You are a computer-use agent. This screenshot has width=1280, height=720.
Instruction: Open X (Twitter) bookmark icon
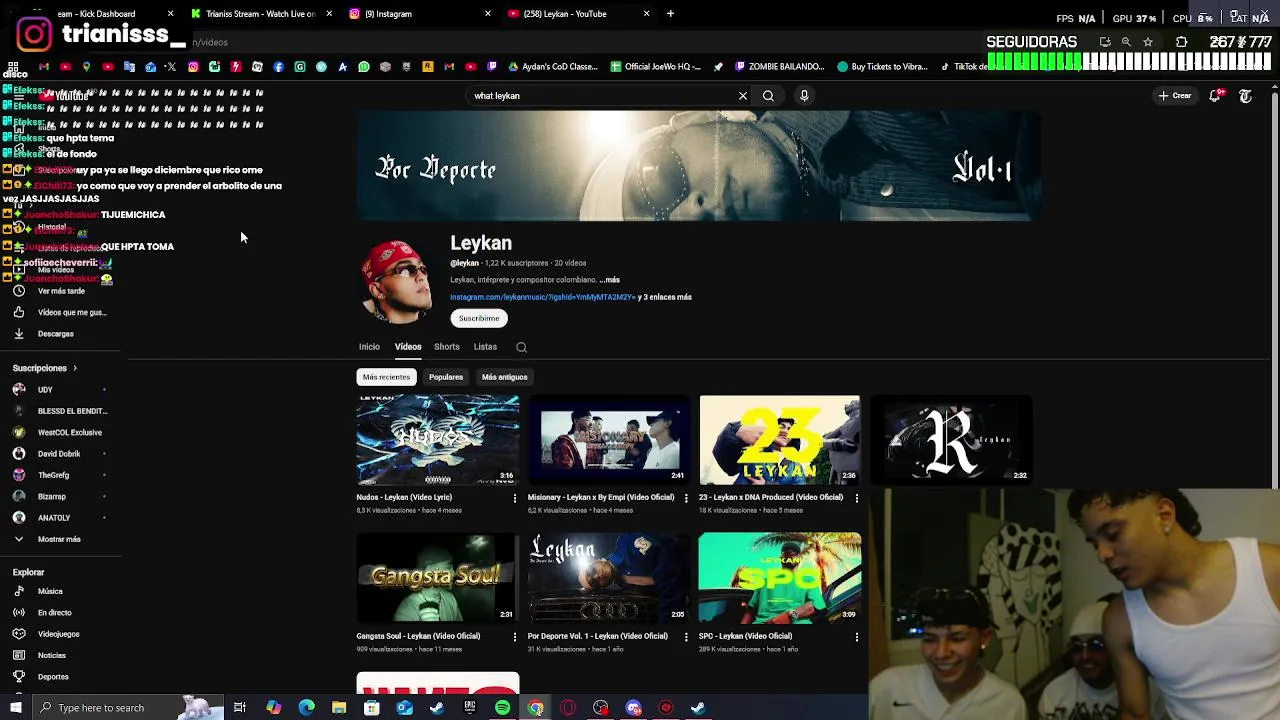tap(171, 67)
